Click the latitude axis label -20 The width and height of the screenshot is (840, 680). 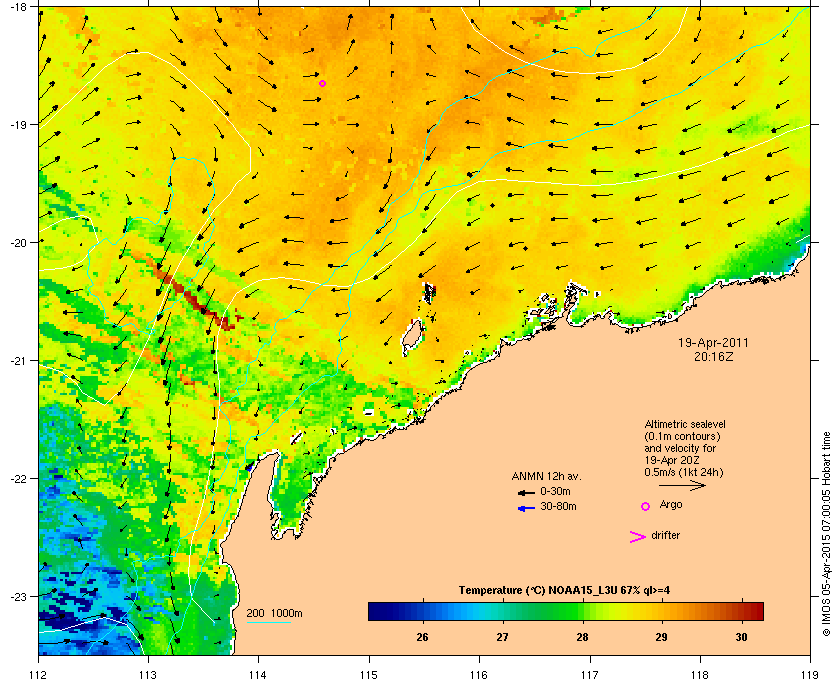pyautogui.click(x=18, y=243)
